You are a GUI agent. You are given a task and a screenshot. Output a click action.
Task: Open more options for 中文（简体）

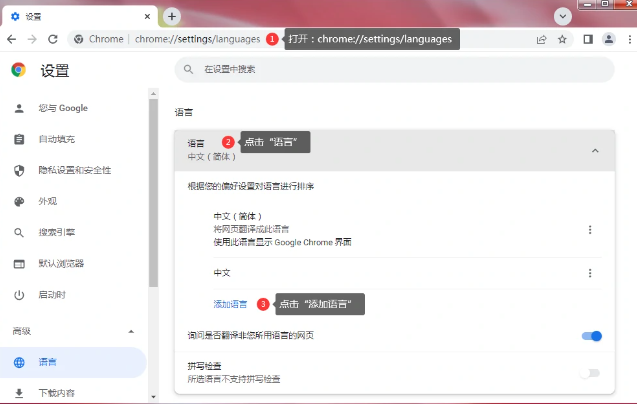click(x=590, y=229)
